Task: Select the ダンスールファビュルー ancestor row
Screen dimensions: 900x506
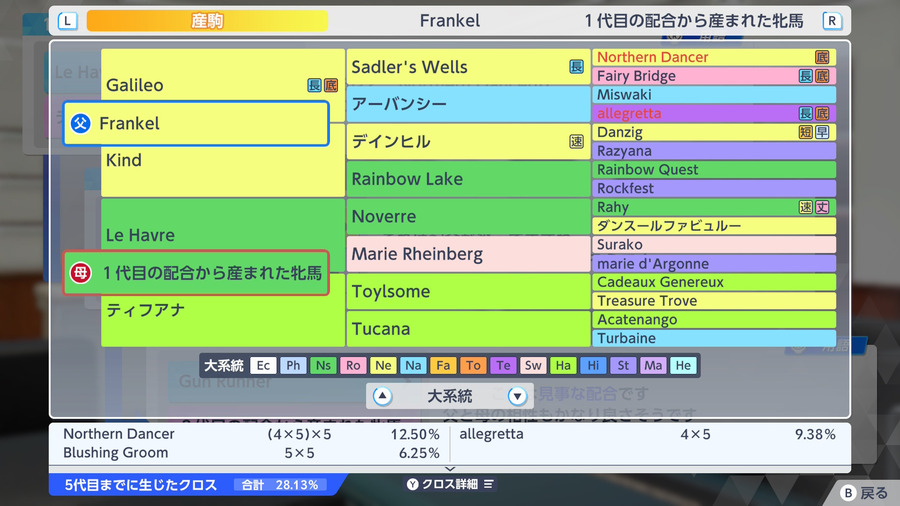Action: (714, 226)
